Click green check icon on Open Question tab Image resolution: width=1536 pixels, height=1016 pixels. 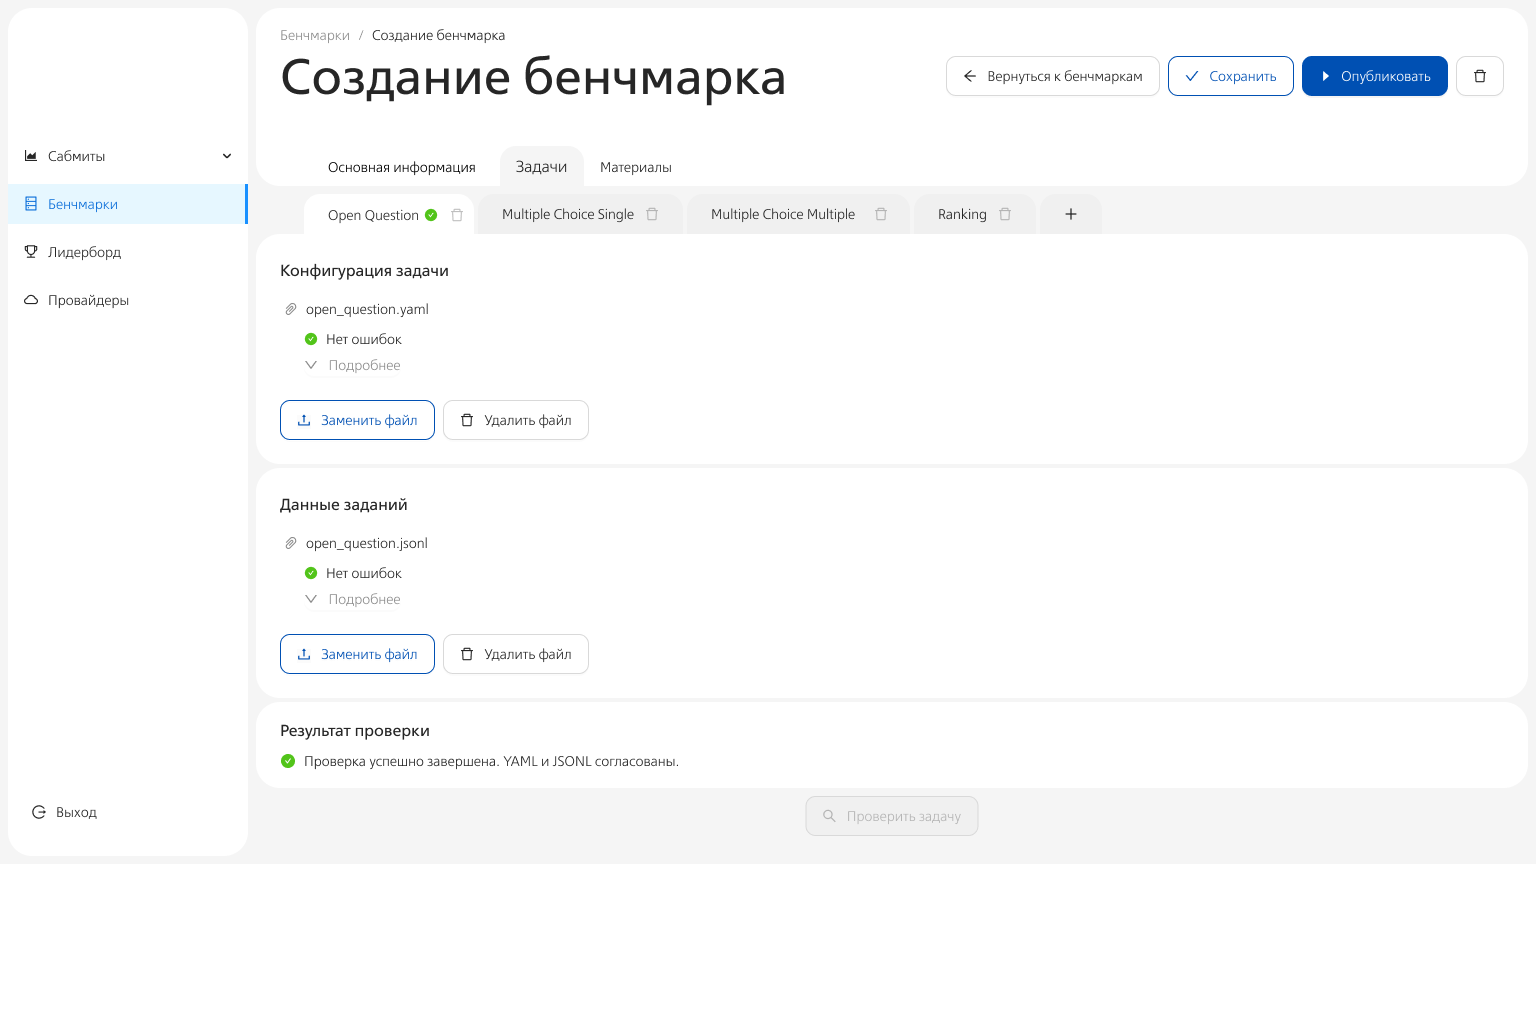(431, 215)
